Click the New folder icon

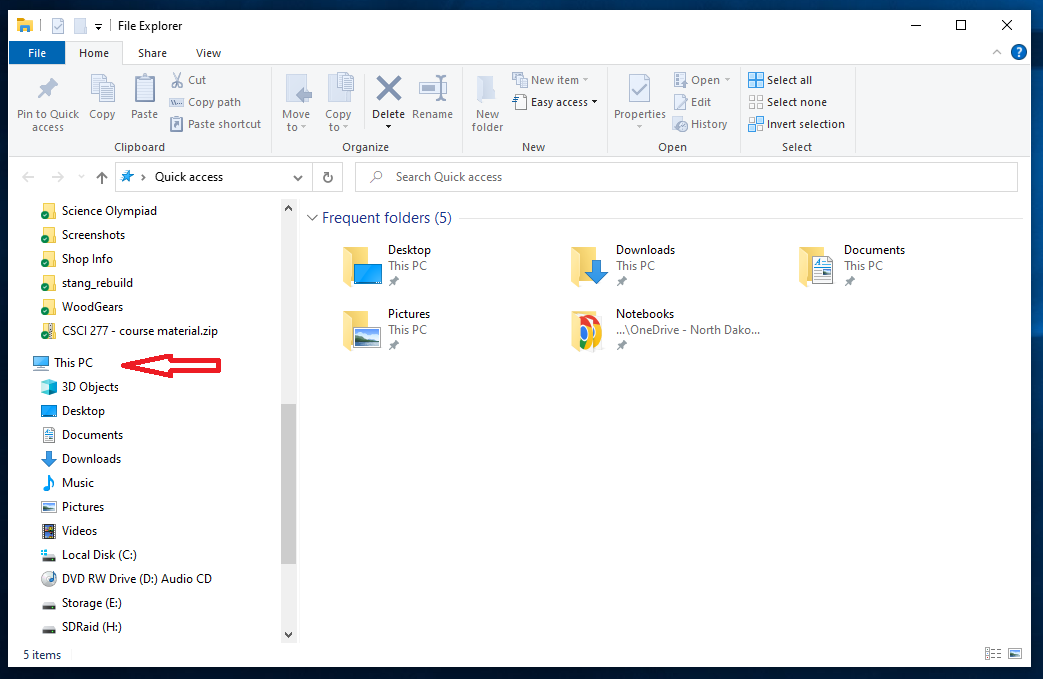(x=487, y=91)
